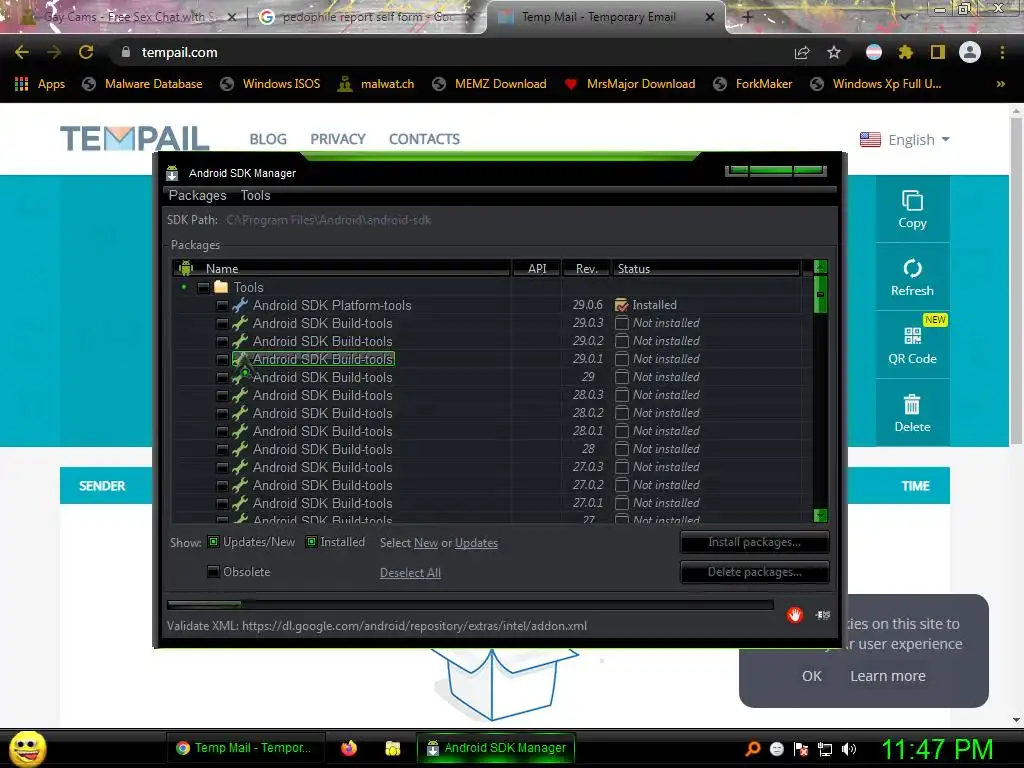1024x768 pixels.
Task: Delete the temporary email address
Action: pyautogui.click(x=912, y=413)
